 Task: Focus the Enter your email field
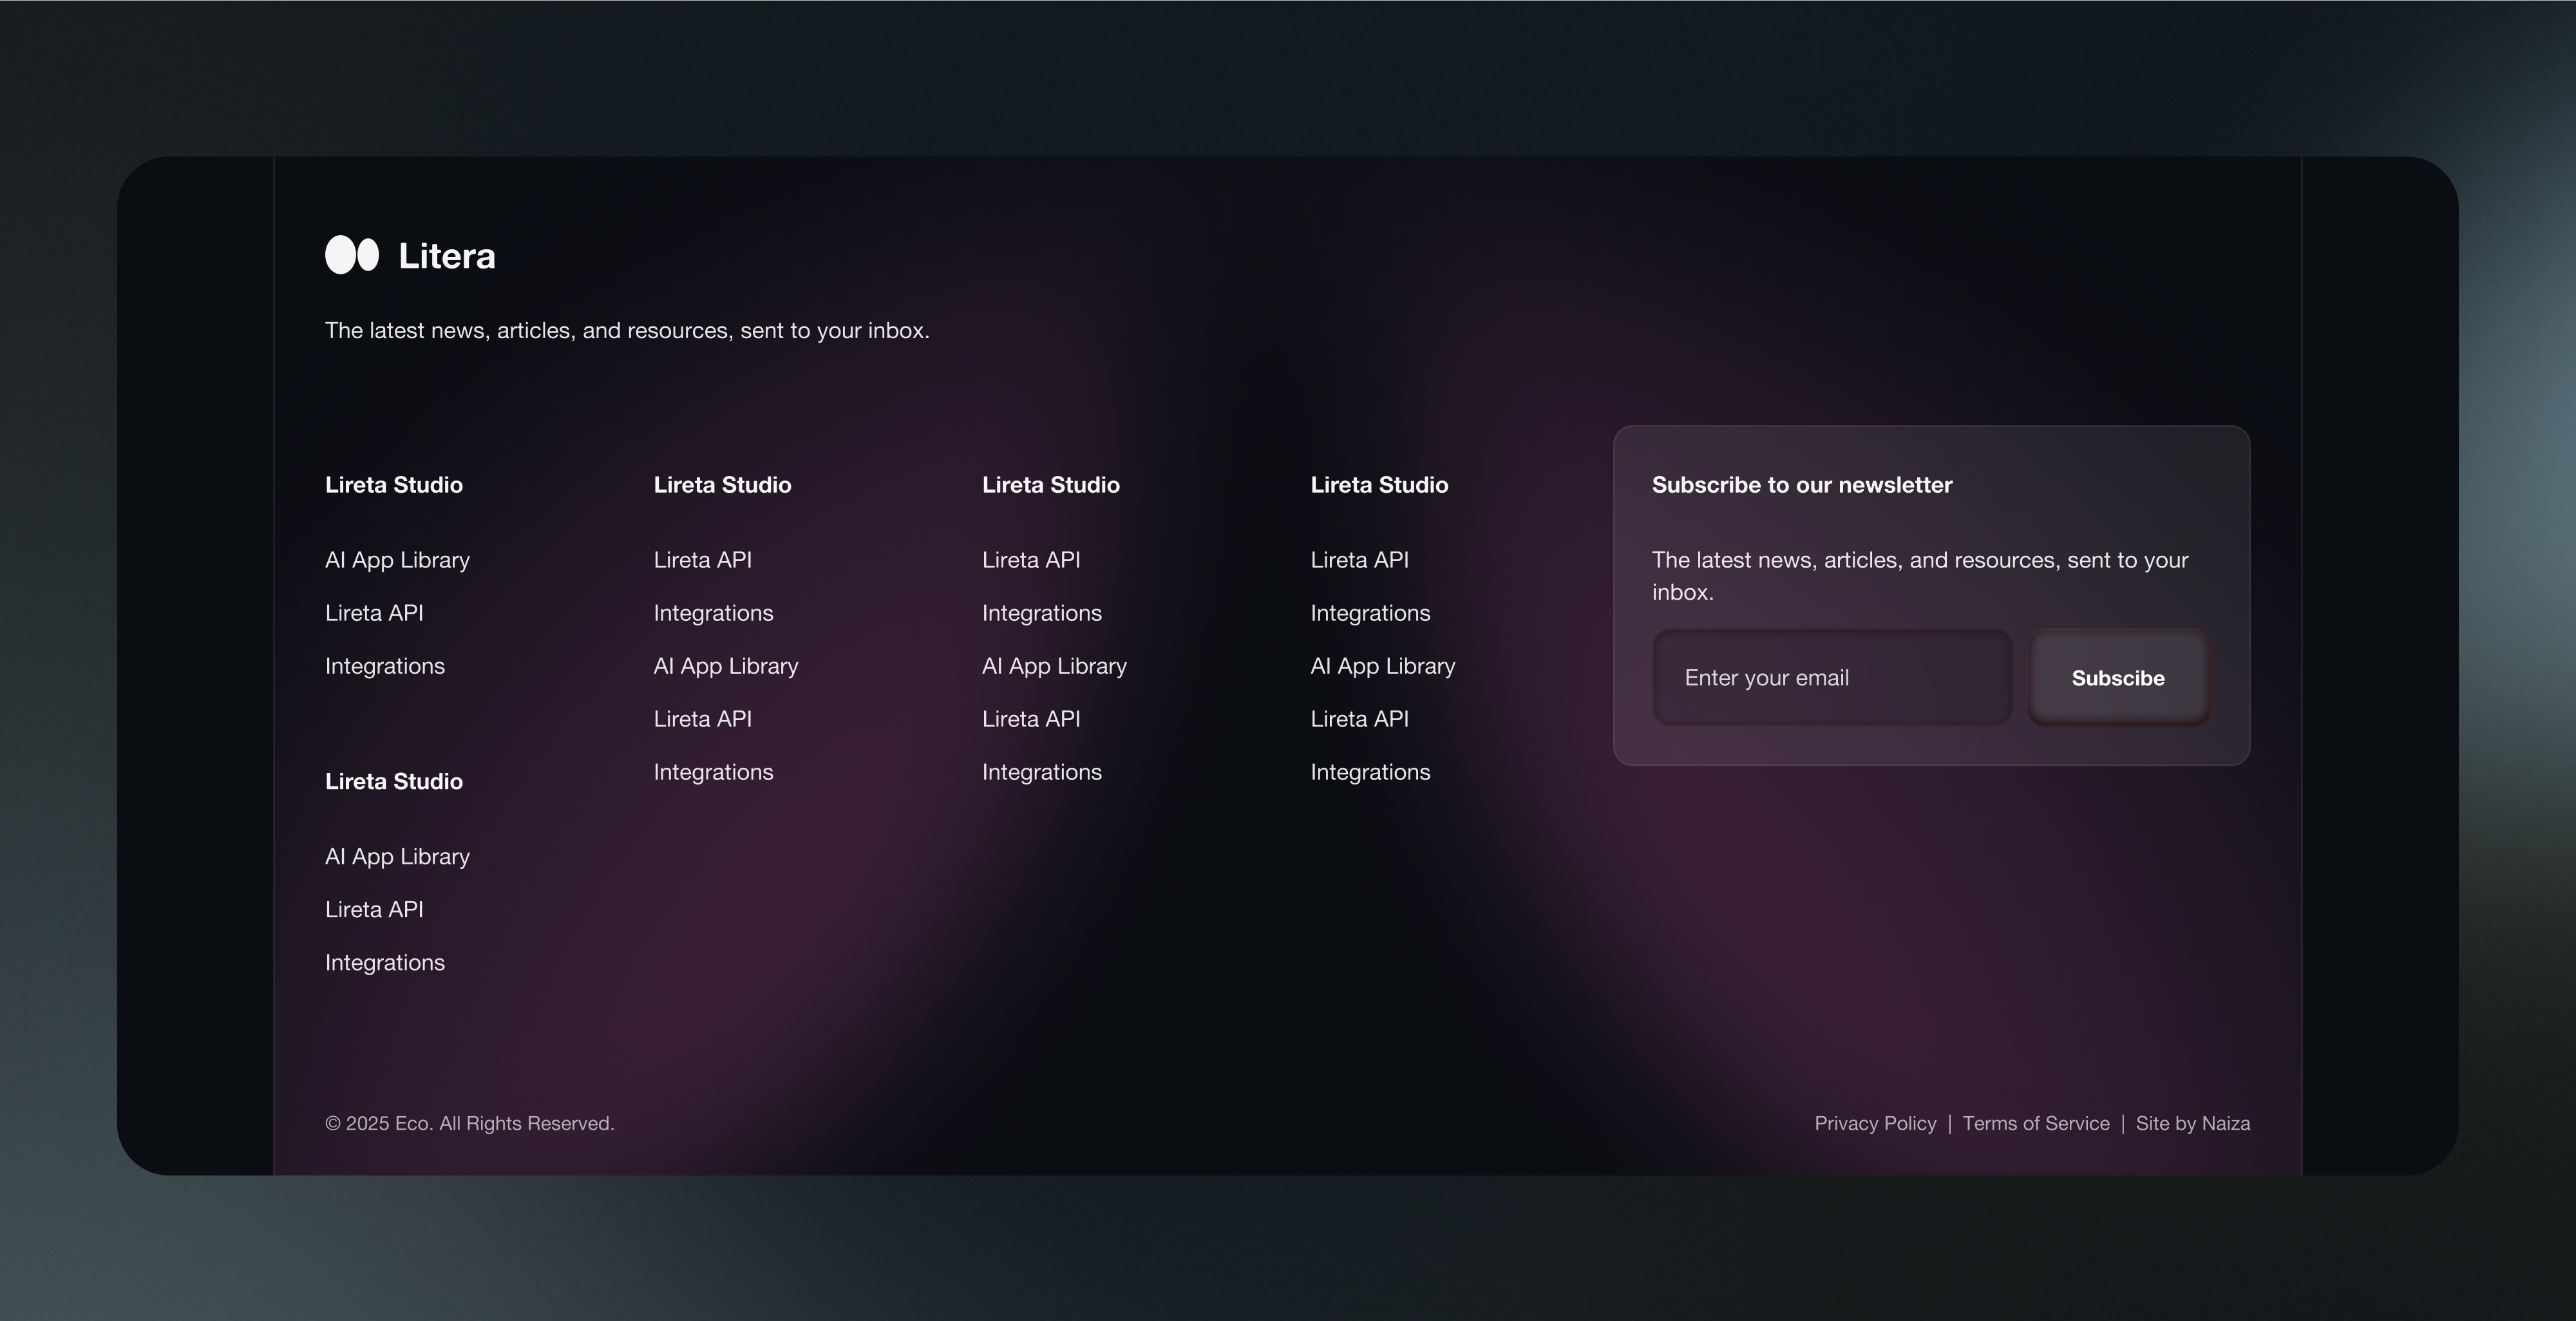1832,678
